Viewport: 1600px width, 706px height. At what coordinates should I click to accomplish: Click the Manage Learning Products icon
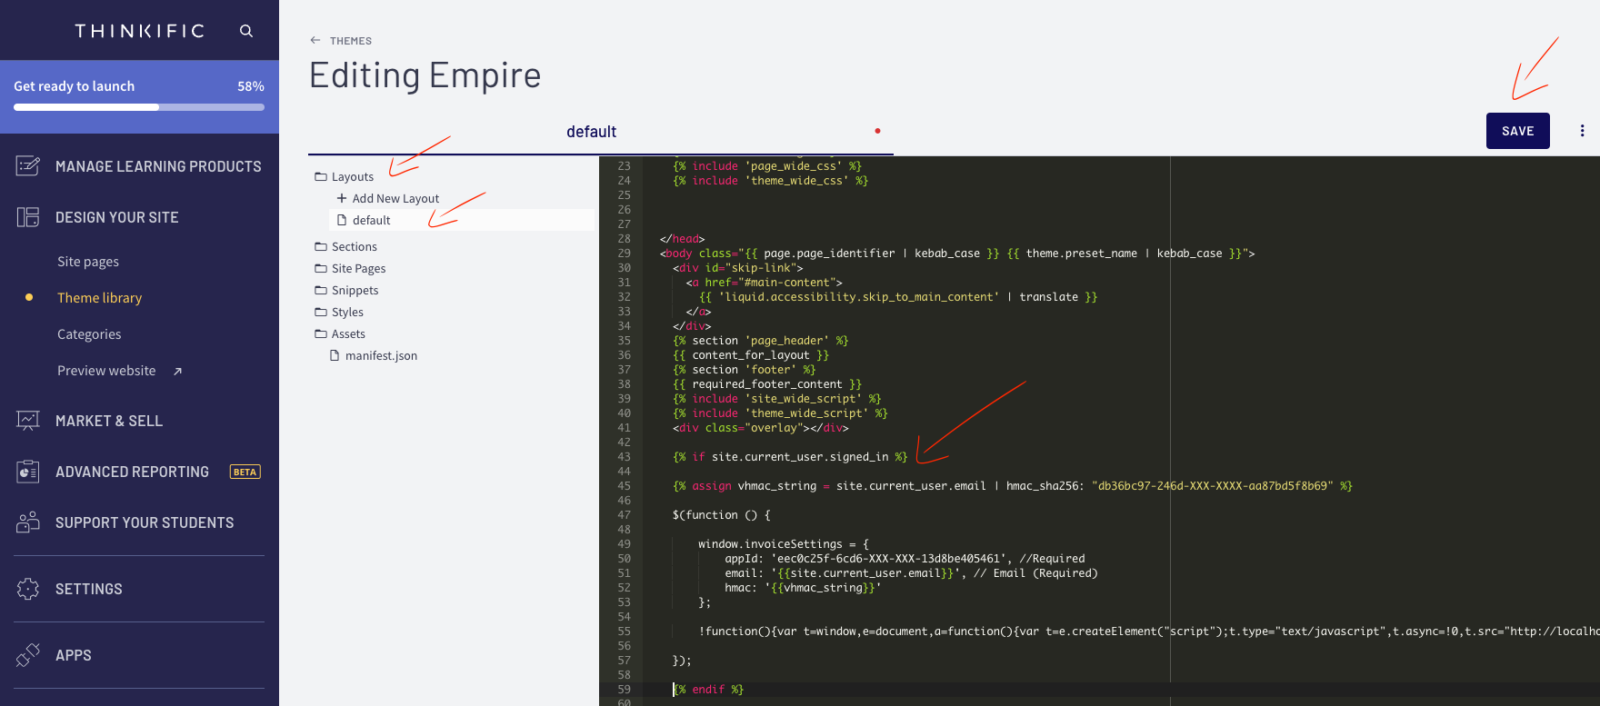tap(28, 166)
